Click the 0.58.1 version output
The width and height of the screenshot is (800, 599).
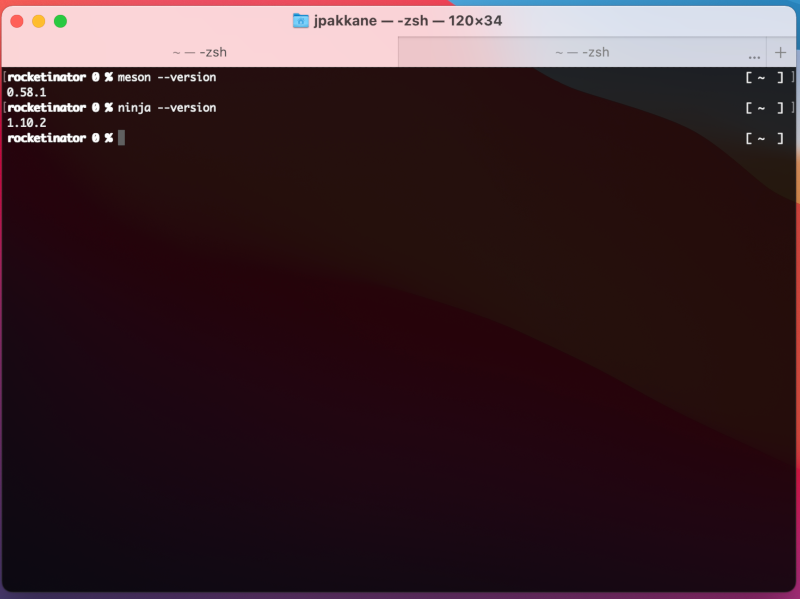(24, 92)
